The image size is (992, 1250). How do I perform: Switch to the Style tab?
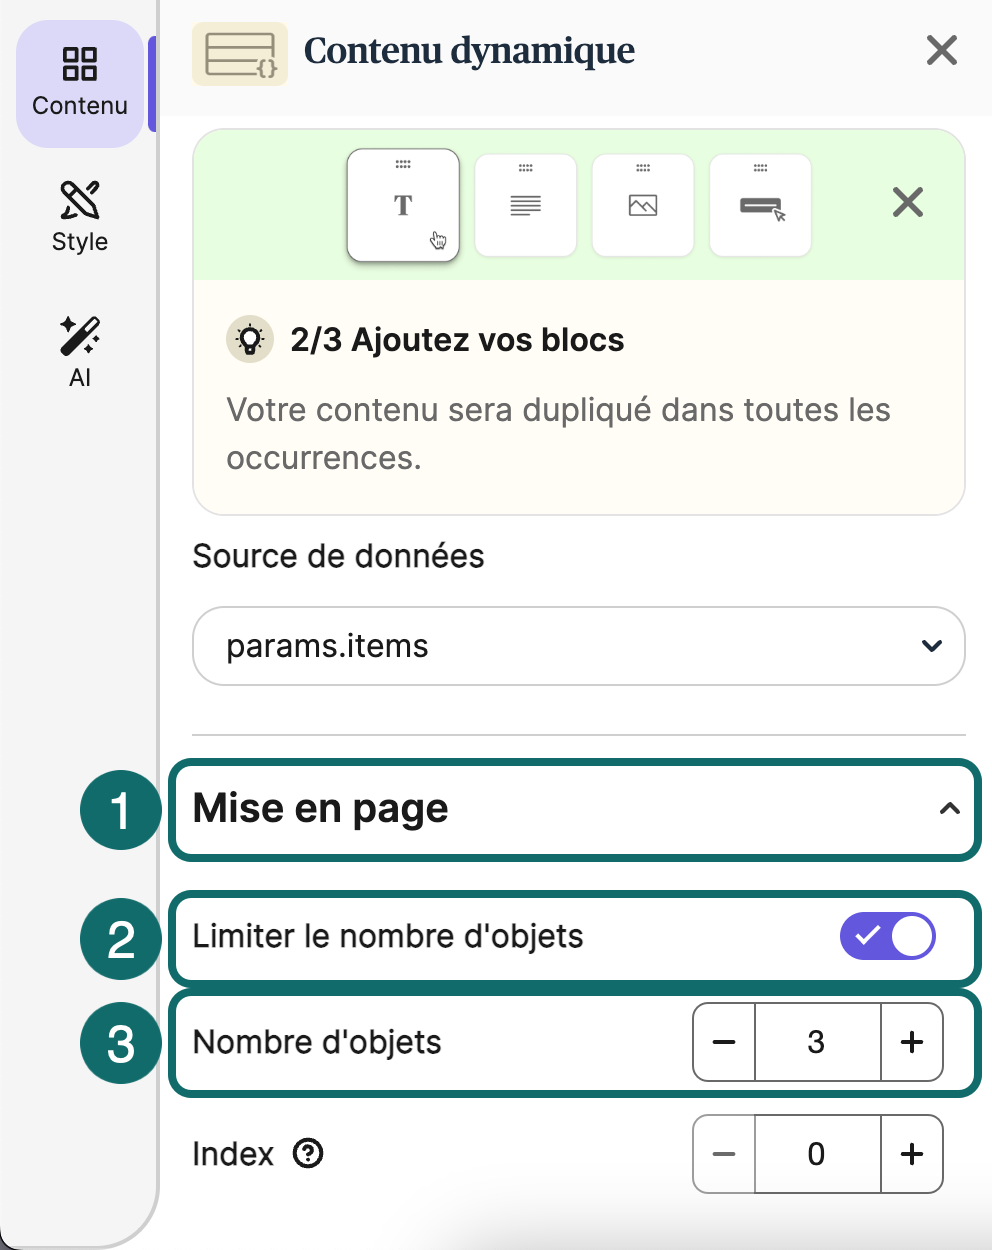click(x=80, y=217)
